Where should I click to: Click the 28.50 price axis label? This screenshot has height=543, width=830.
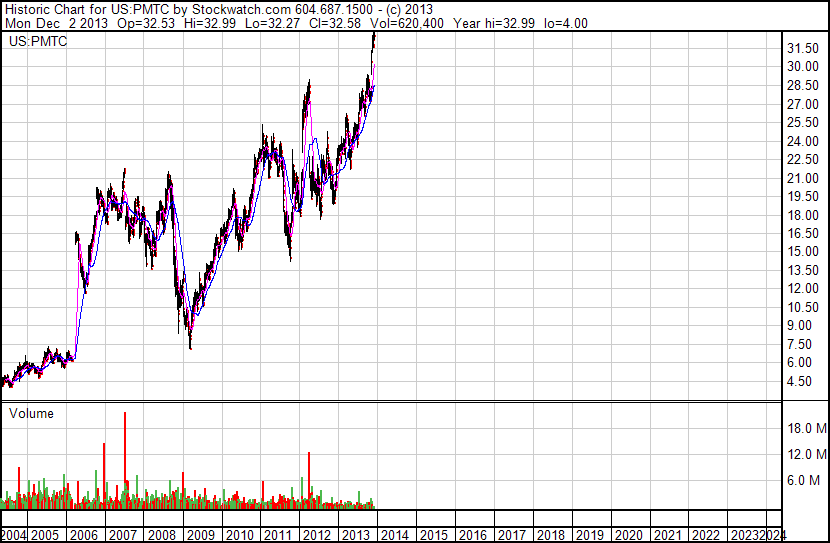(803, 85)
